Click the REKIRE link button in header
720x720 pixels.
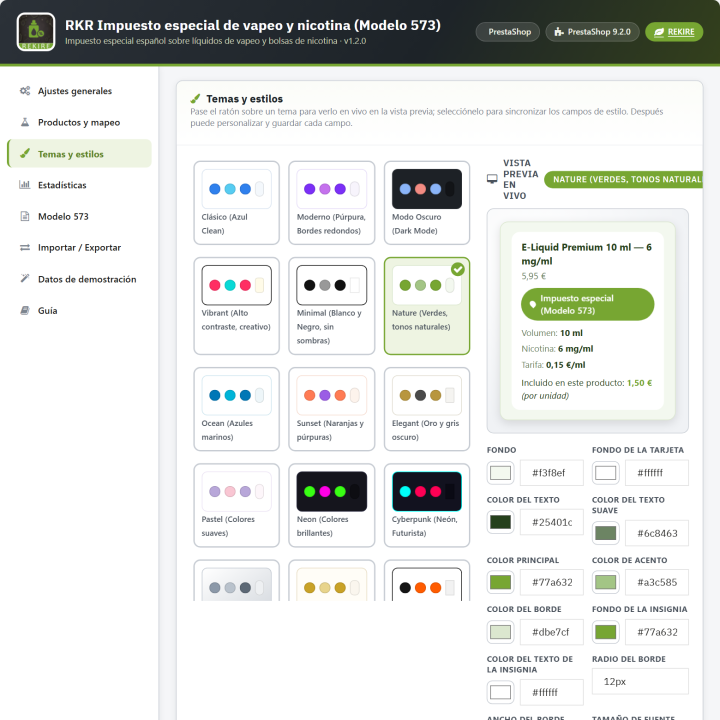pos(674,32)
